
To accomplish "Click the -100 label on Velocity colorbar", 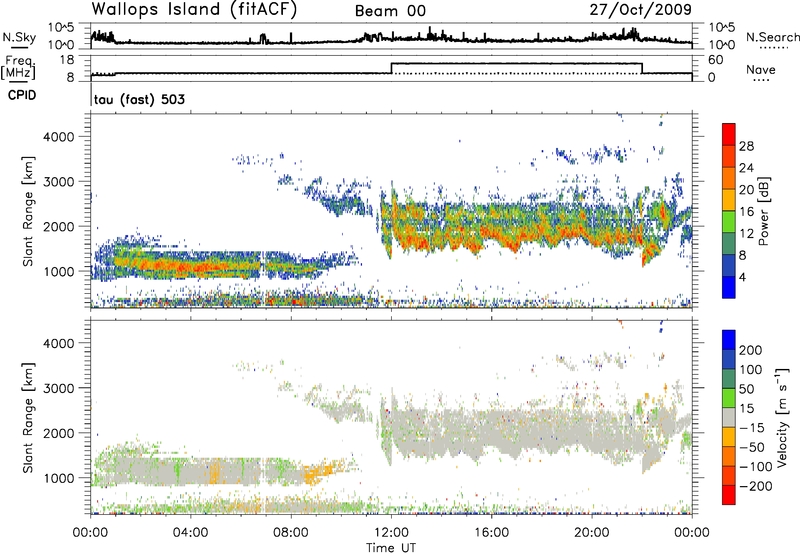I will pyautogui.click(x=756, y=467).
